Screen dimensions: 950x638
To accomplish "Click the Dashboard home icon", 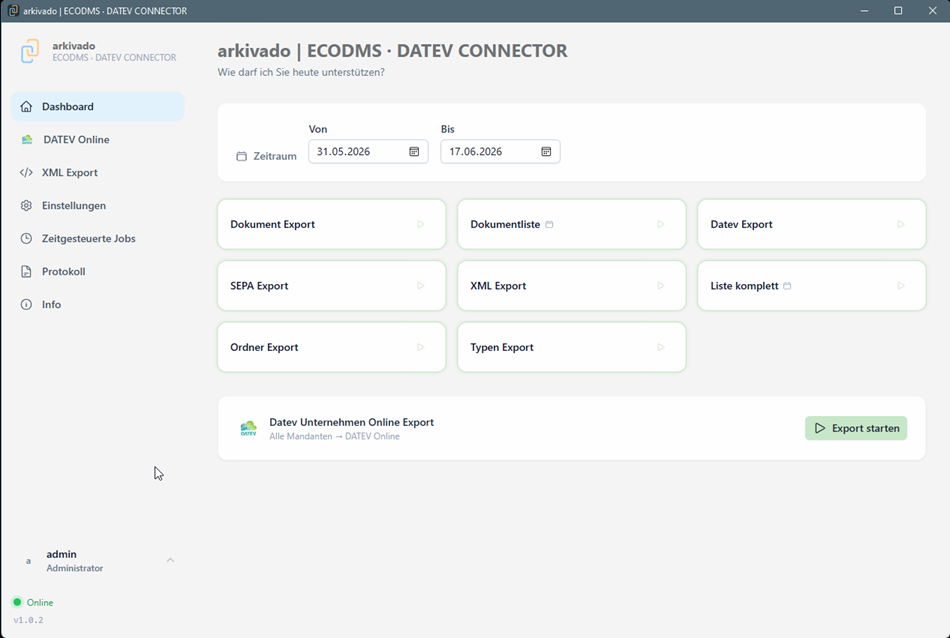I will pos(26,107).
